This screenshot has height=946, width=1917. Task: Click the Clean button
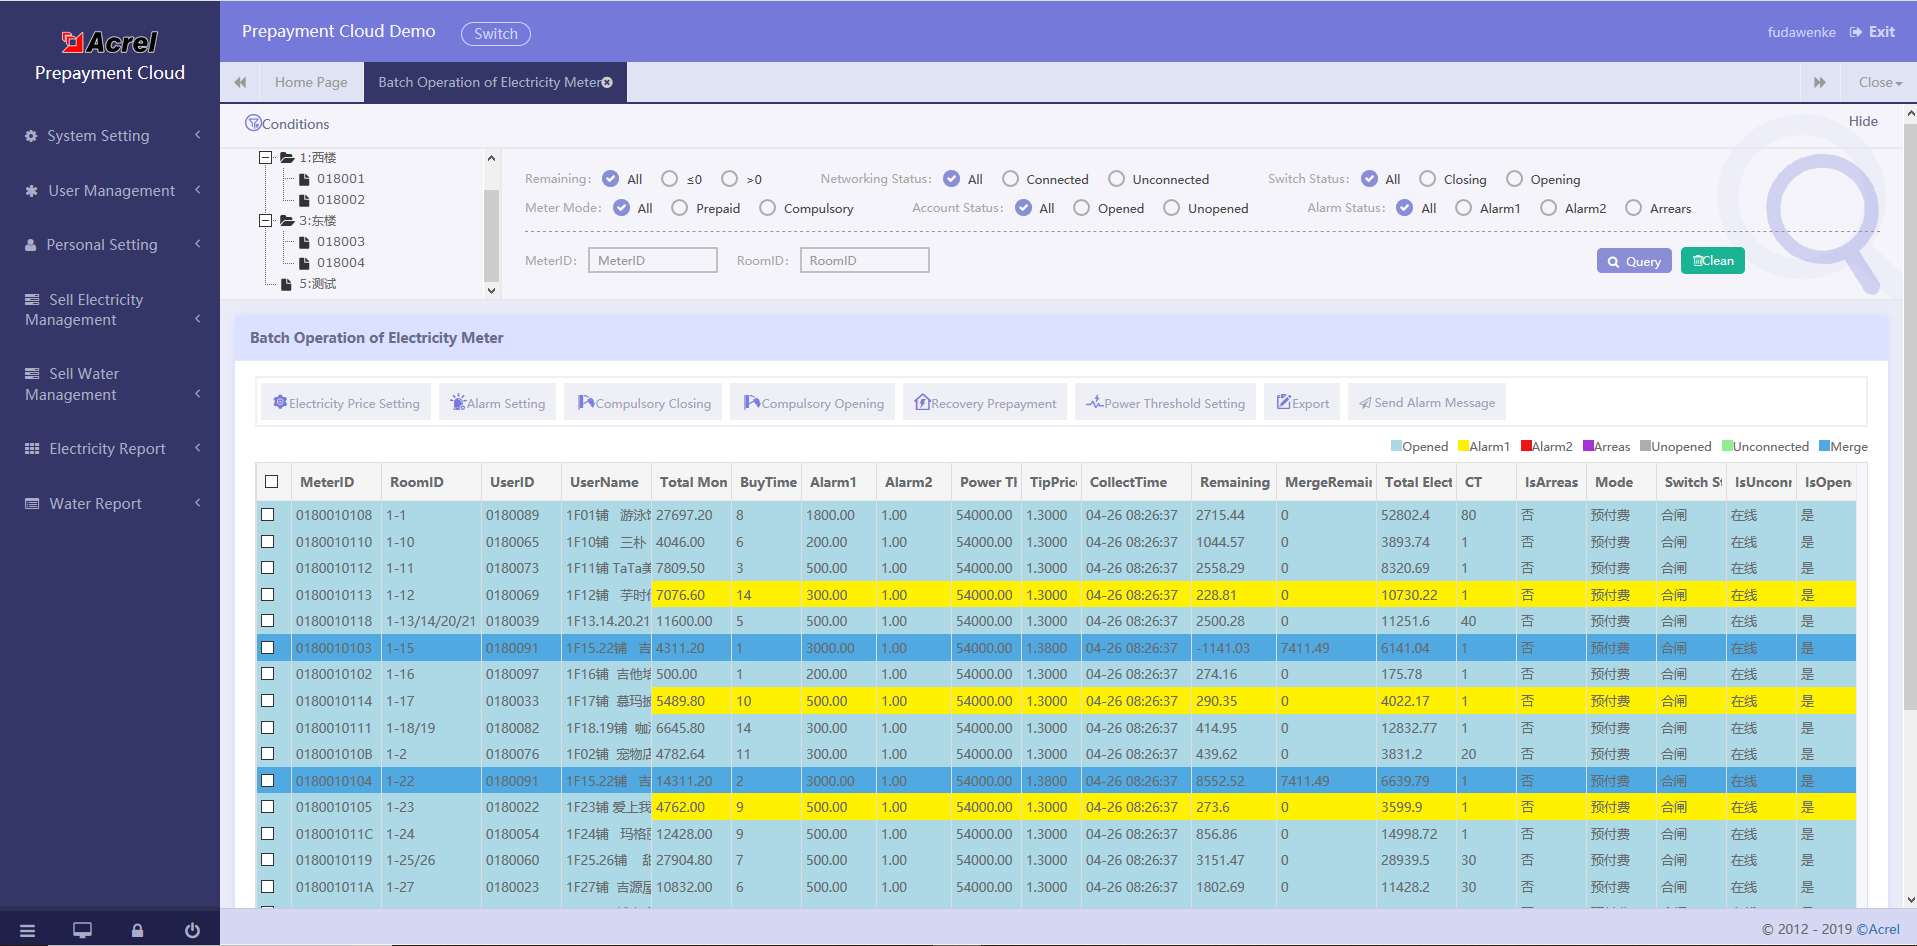point(1713,261)
